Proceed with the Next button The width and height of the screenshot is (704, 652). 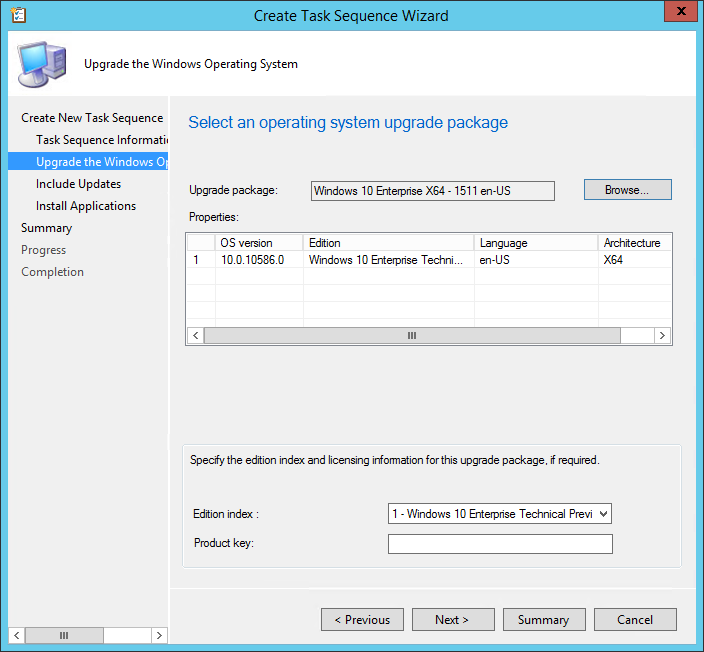tap(453, 620)
